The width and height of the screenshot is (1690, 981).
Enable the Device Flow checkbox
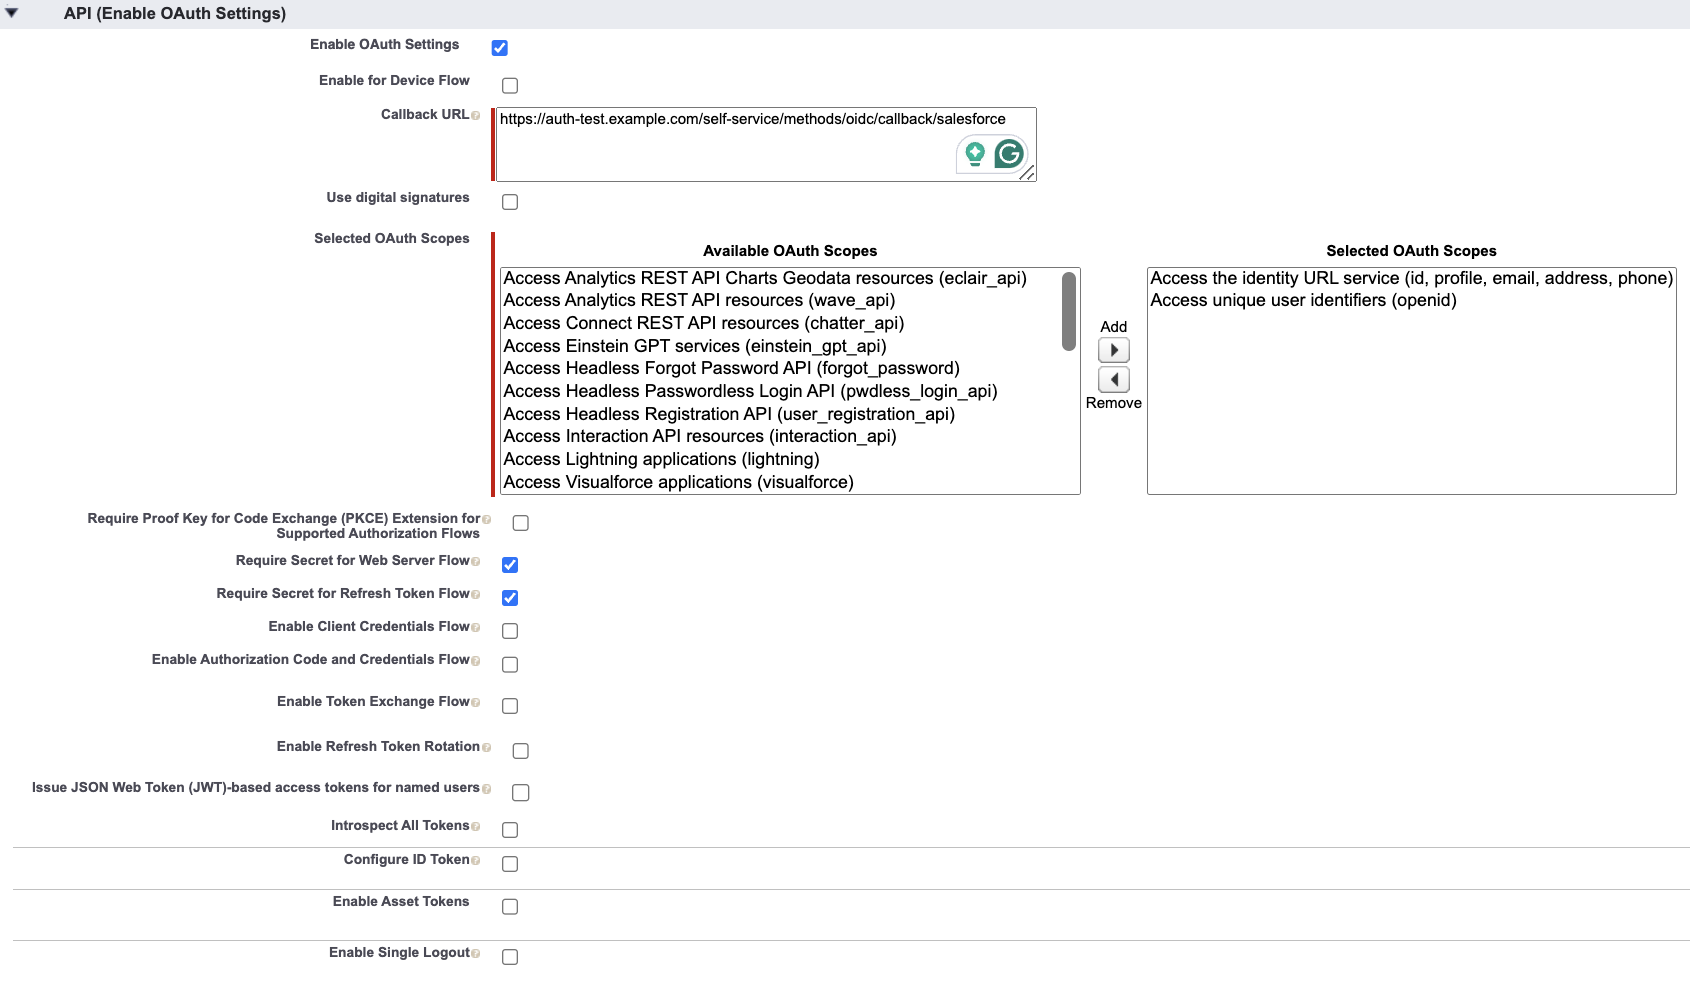[x=510, y=85]
